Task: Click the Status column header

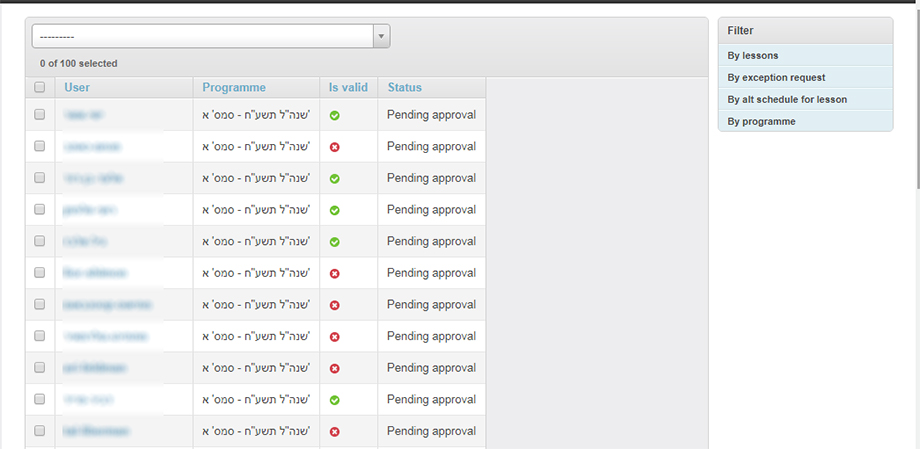Action: pos(405,88)
